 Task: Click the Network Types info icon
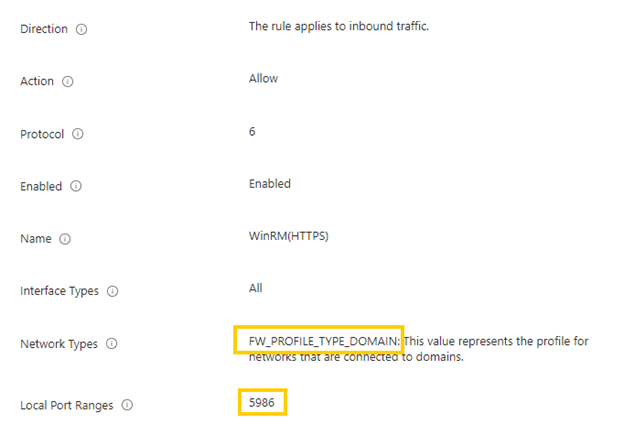[111, 344]
